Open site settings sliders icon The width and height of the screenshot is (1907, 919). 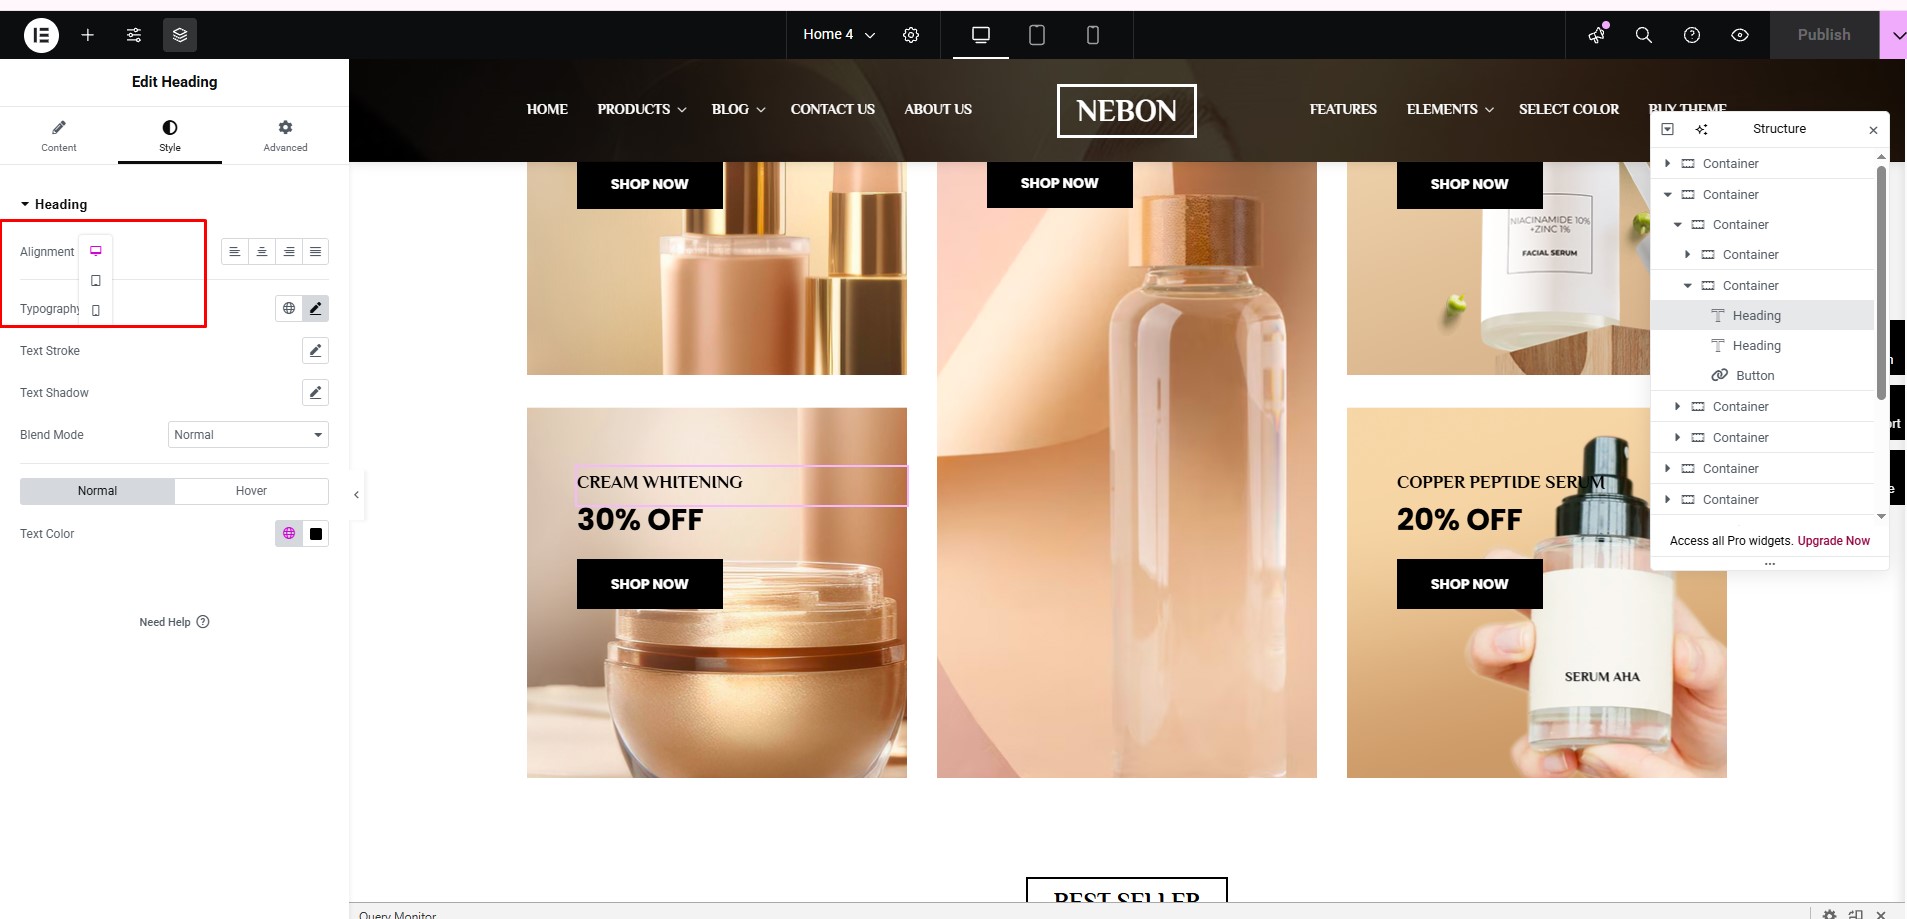click(134, 35)
